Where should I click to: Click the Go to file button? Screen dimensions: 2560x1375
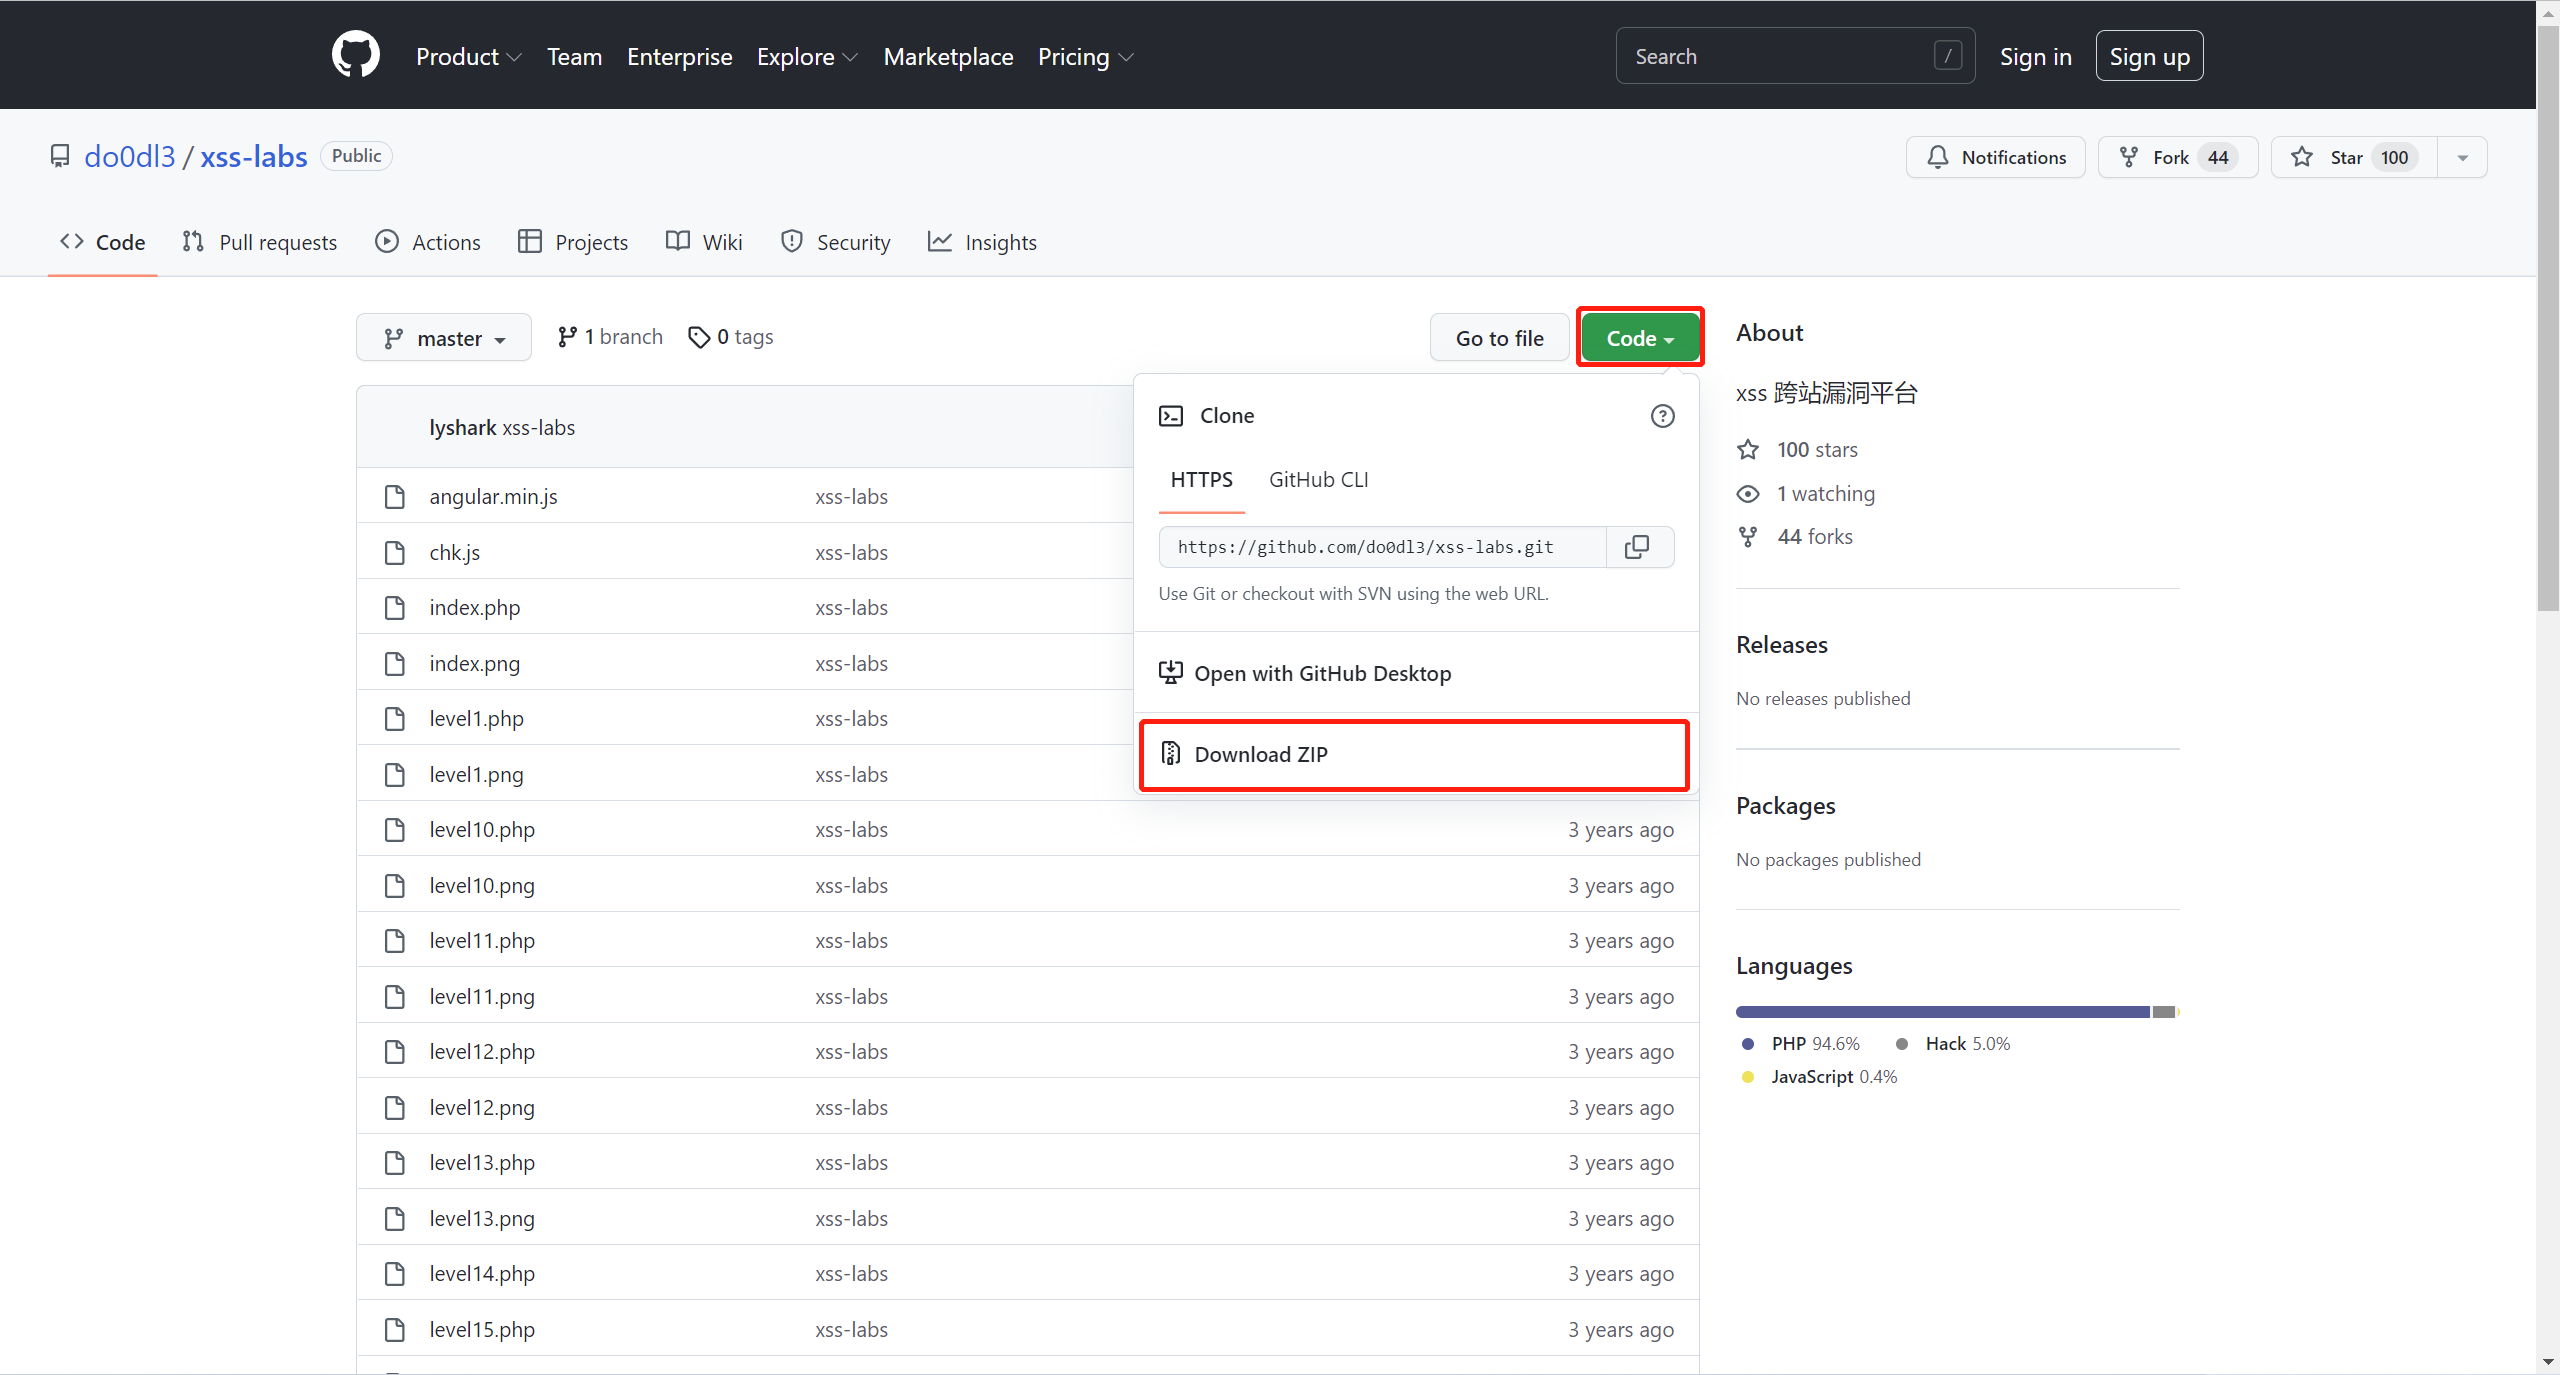1499,338
